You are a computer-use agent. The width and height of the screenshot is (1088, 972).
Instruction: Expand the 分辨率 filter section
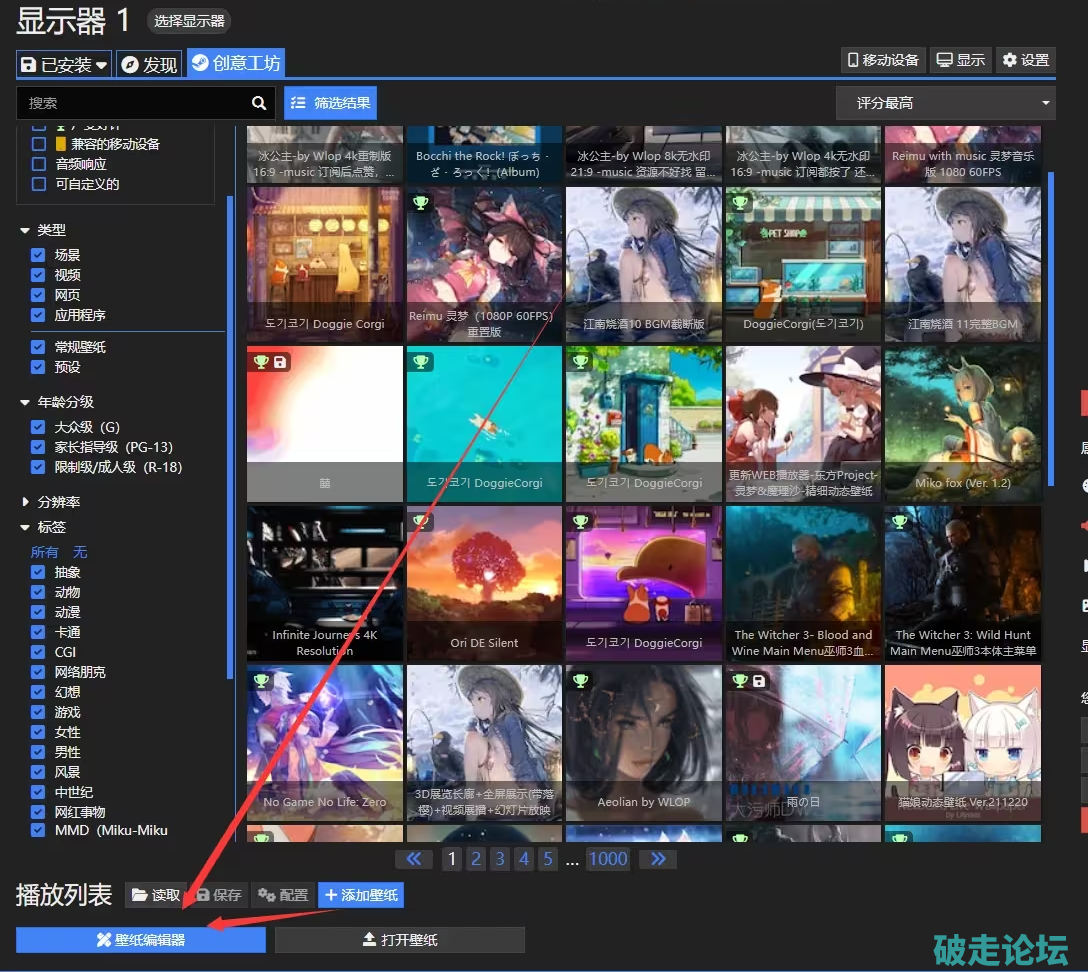pyautogui.click(x=26, y=502)
